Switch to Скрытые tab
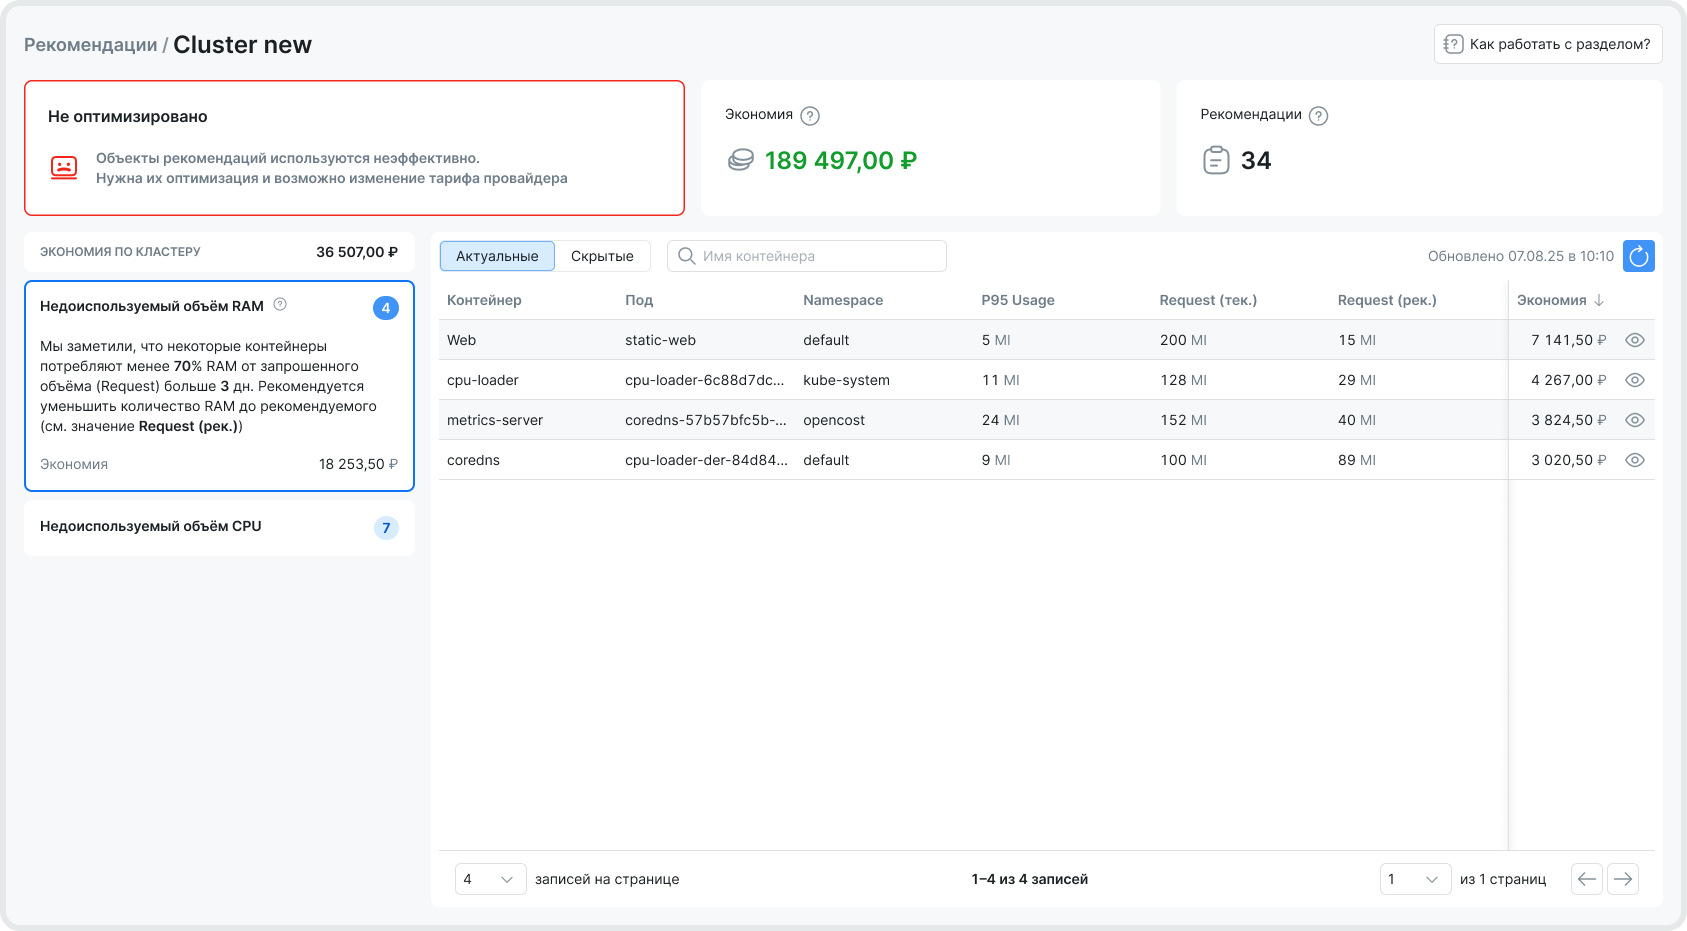This screenshot has width=1687, height=931. [602, 256]
